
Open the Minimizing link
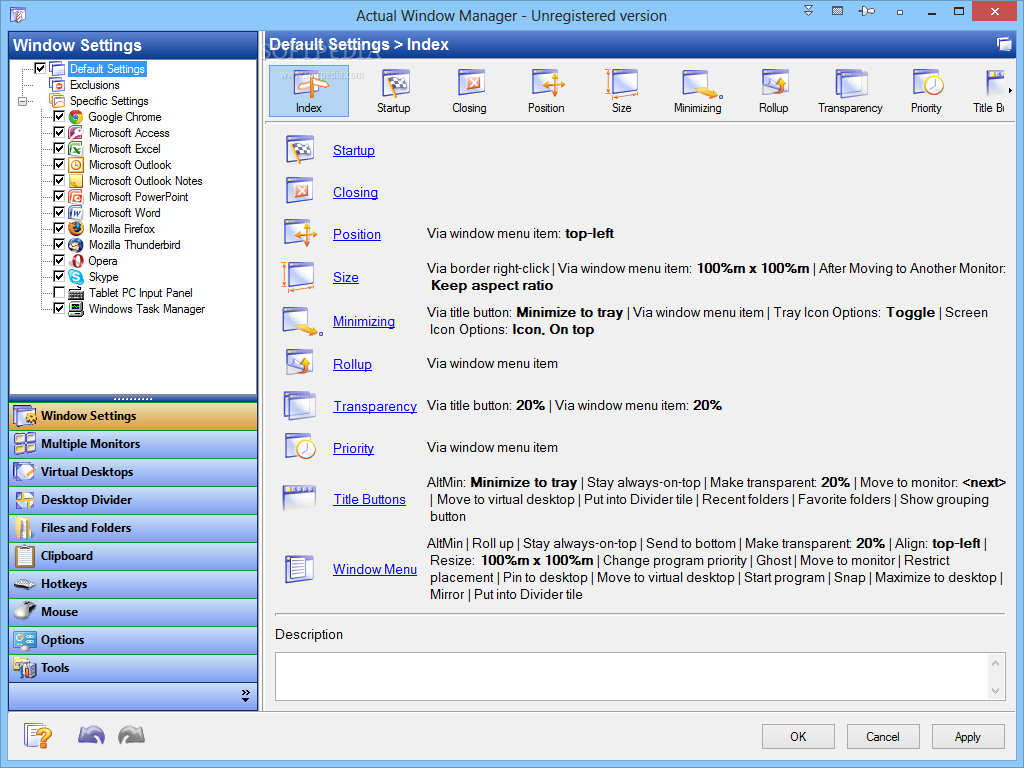(364, 321)
